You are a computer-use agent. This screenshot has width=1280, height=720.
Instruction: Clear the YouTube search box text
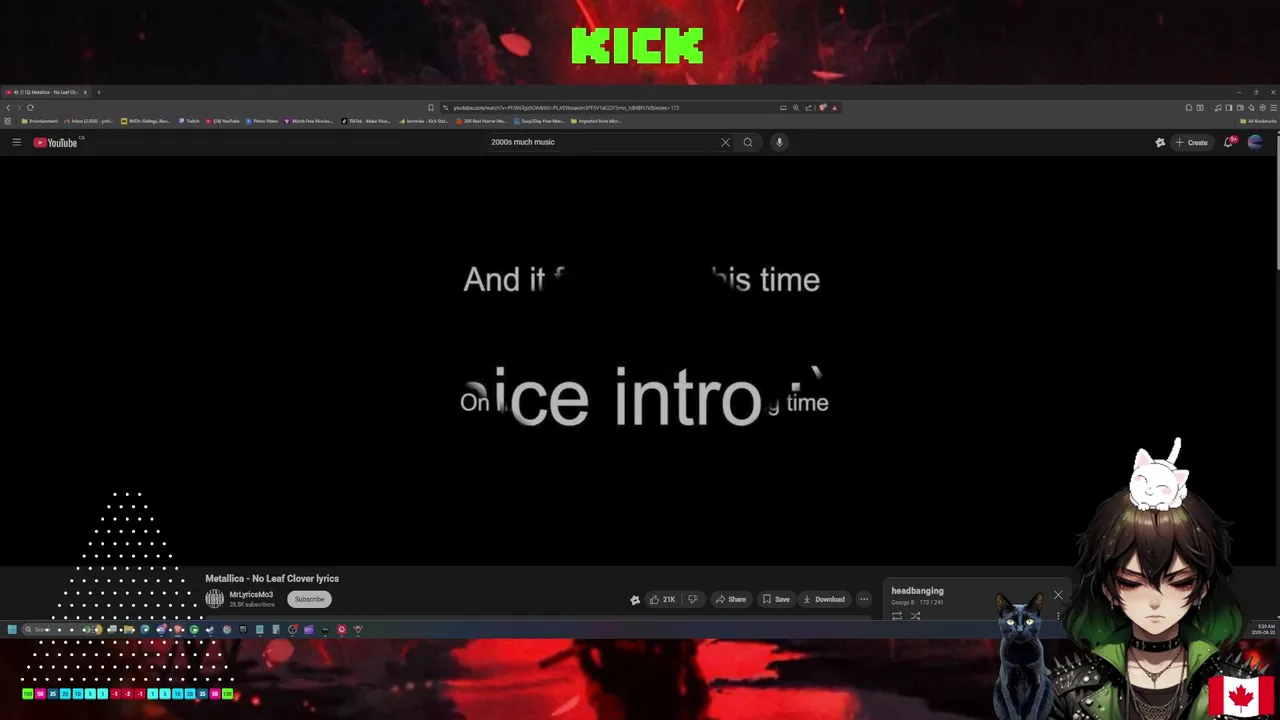pos(725,142)
